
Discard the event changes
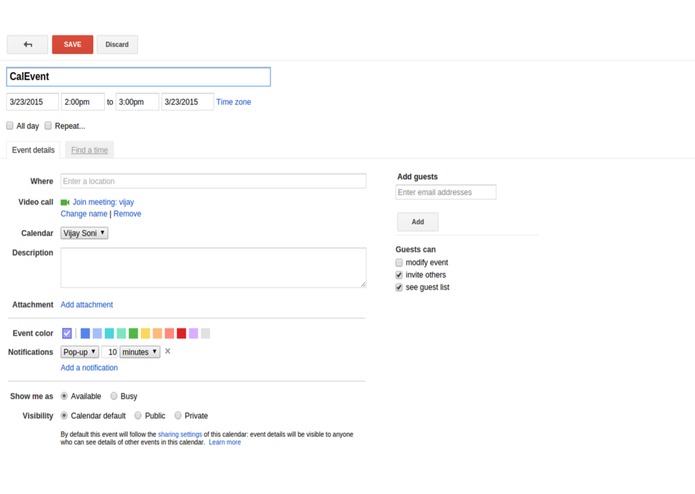pos(117,44)
